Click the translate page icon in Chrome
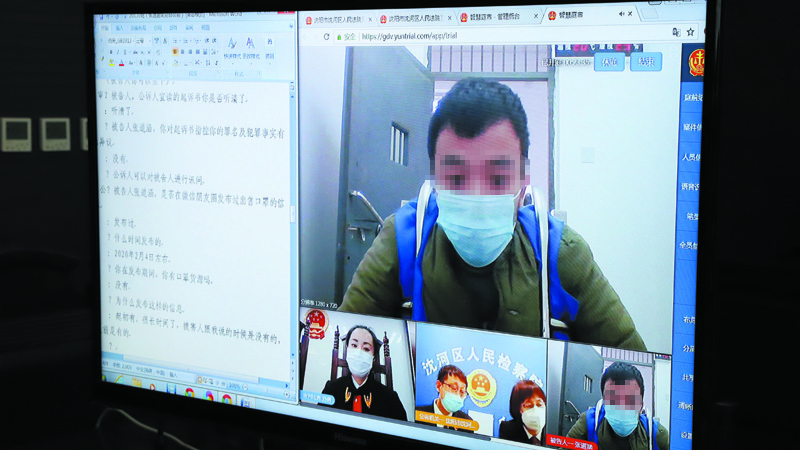The height and width of the screenshot is (450, 800). coord(677,32)
